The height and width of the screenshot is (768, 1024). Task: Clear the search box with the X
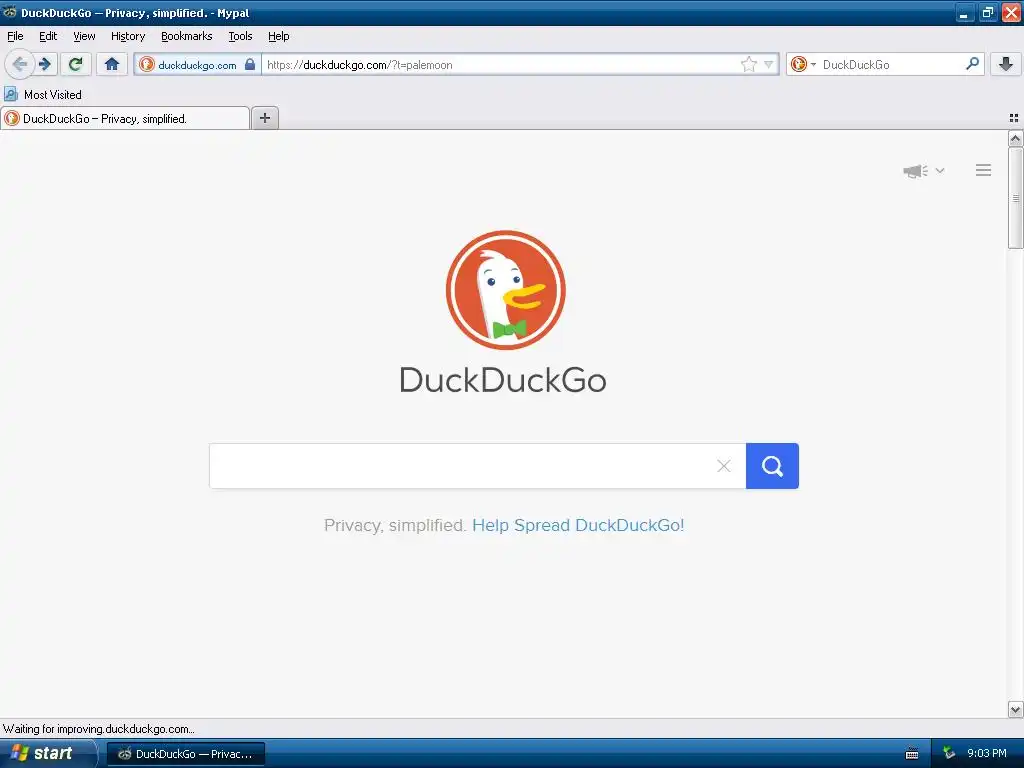pos(724,466)
